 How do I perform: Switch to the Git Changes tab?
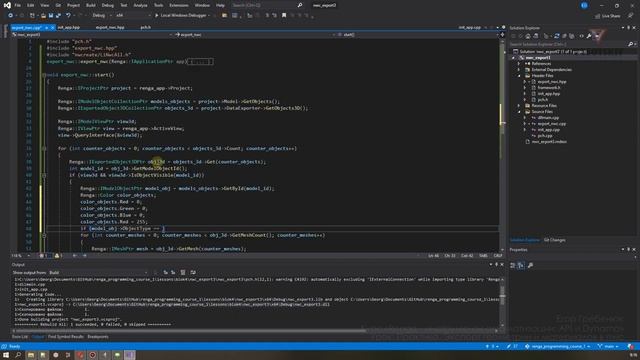(554, 240)
